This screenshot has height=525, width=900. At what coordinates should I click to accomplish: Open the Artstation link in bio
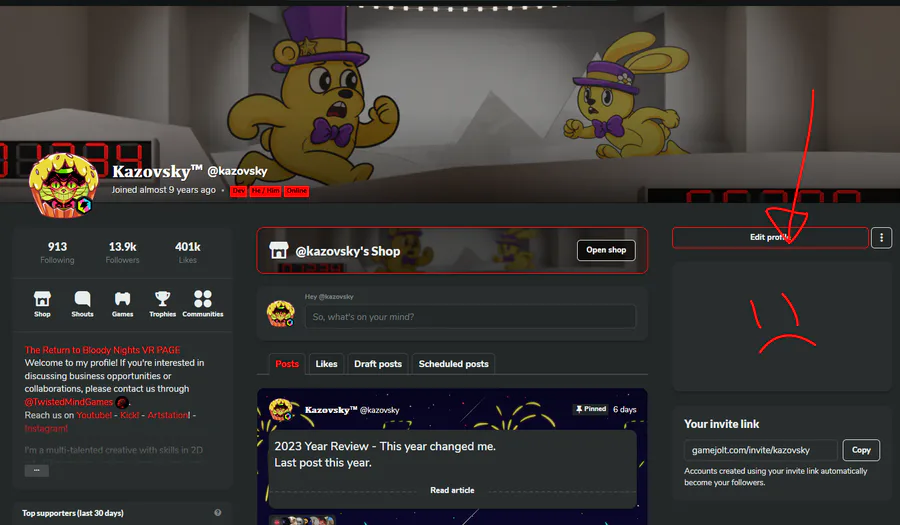(168, 415)
